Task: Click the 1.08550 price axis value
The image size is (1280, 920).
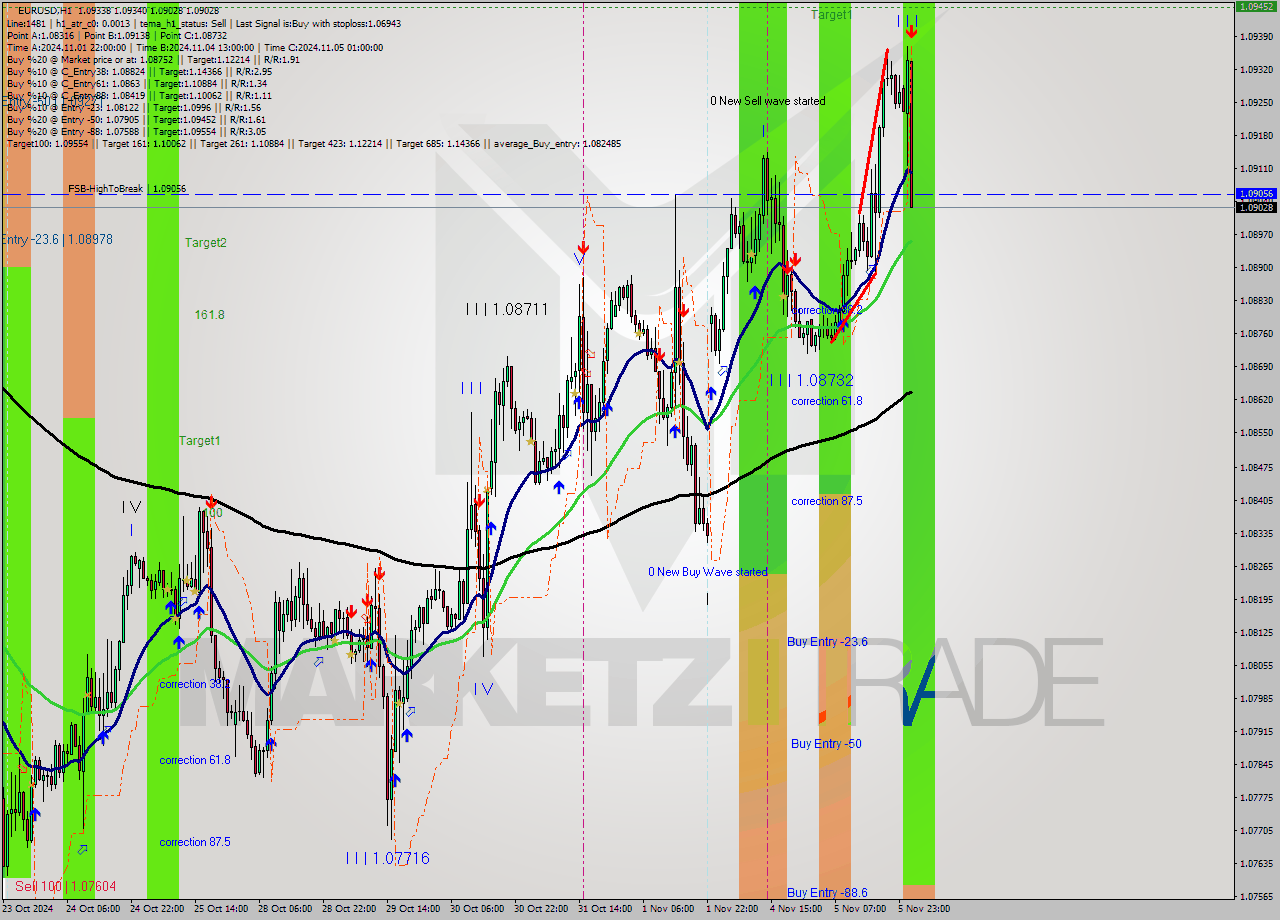Action: [1256, 433]
